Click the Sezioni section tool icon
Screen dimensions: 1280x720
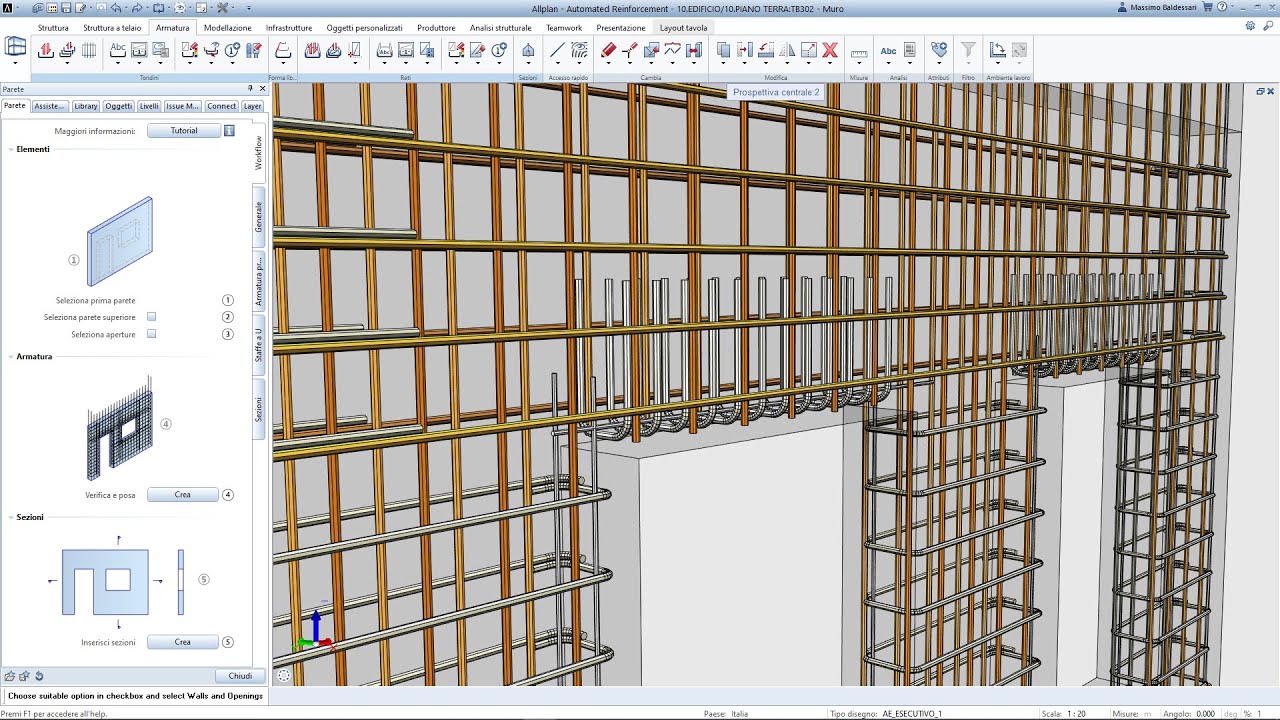pyautogui.click(x=528, y=50)
